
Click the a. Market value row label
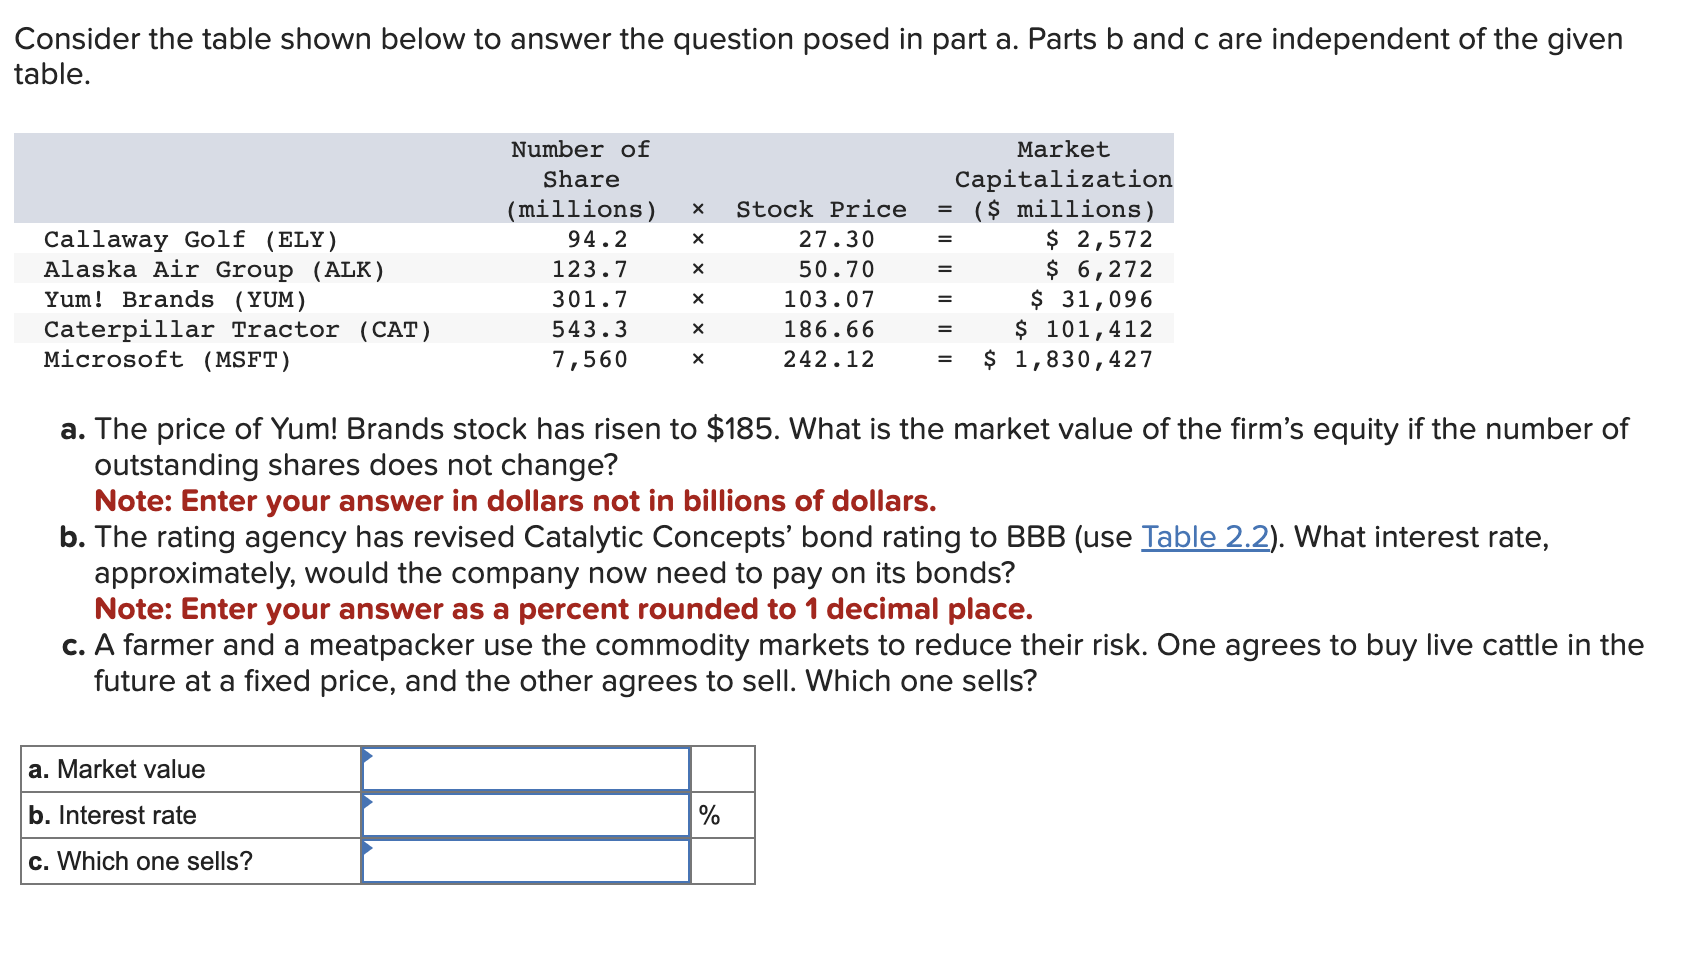pos(117,769)
